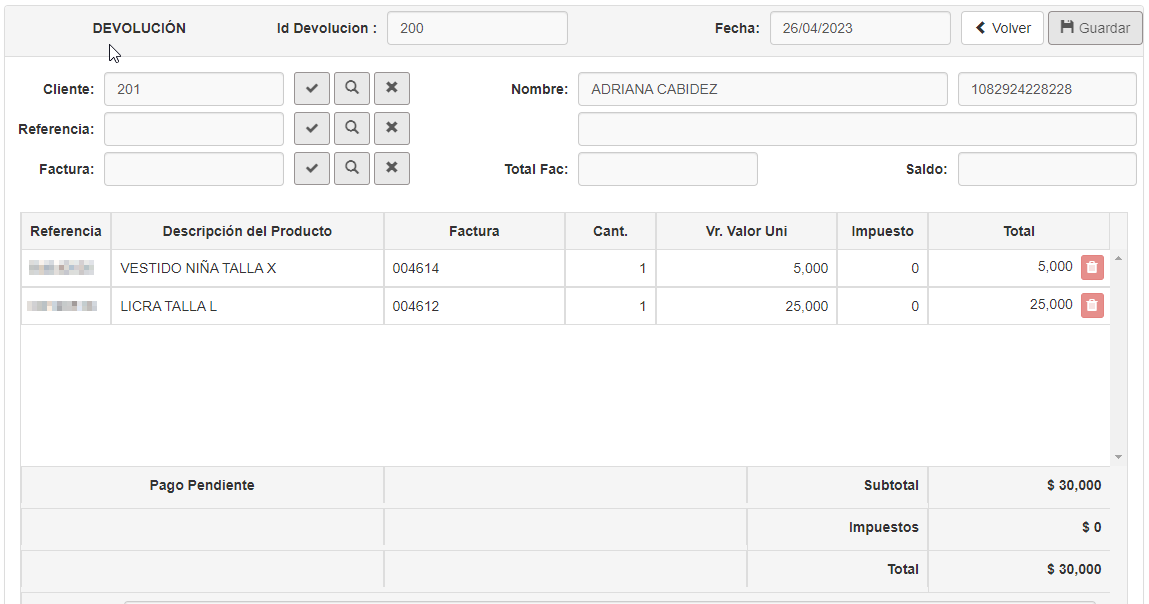This screenshot has height=604, width=1149.
Task: Confirm the Cliente field with checkmark icon
Action: 312,89
